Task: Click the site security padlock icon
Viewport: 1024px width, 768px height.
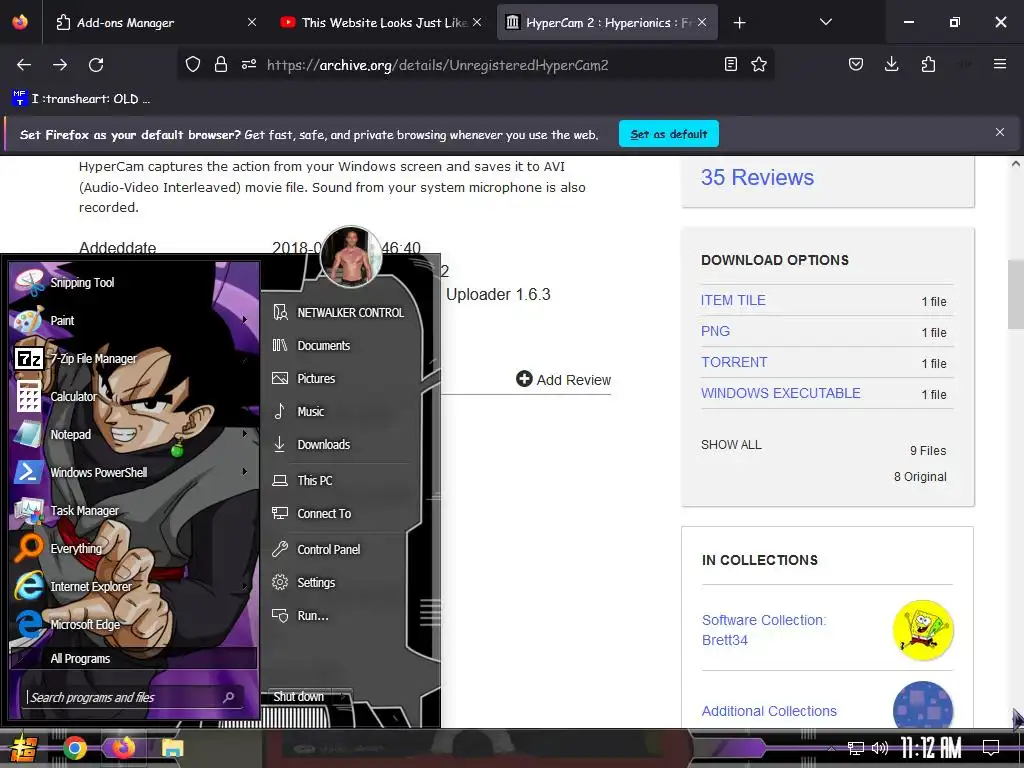Action: pos(221,64)
